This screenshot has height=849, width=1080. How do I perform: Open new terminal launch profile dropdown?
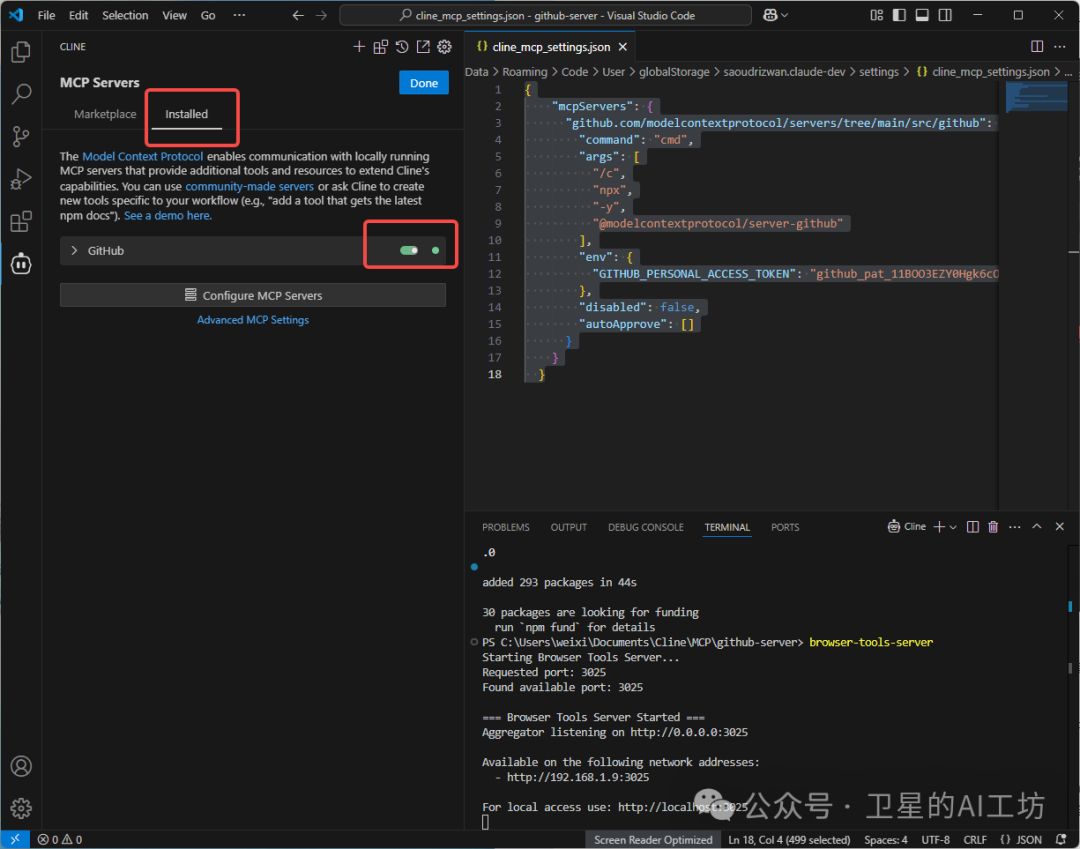click(953, 527)
